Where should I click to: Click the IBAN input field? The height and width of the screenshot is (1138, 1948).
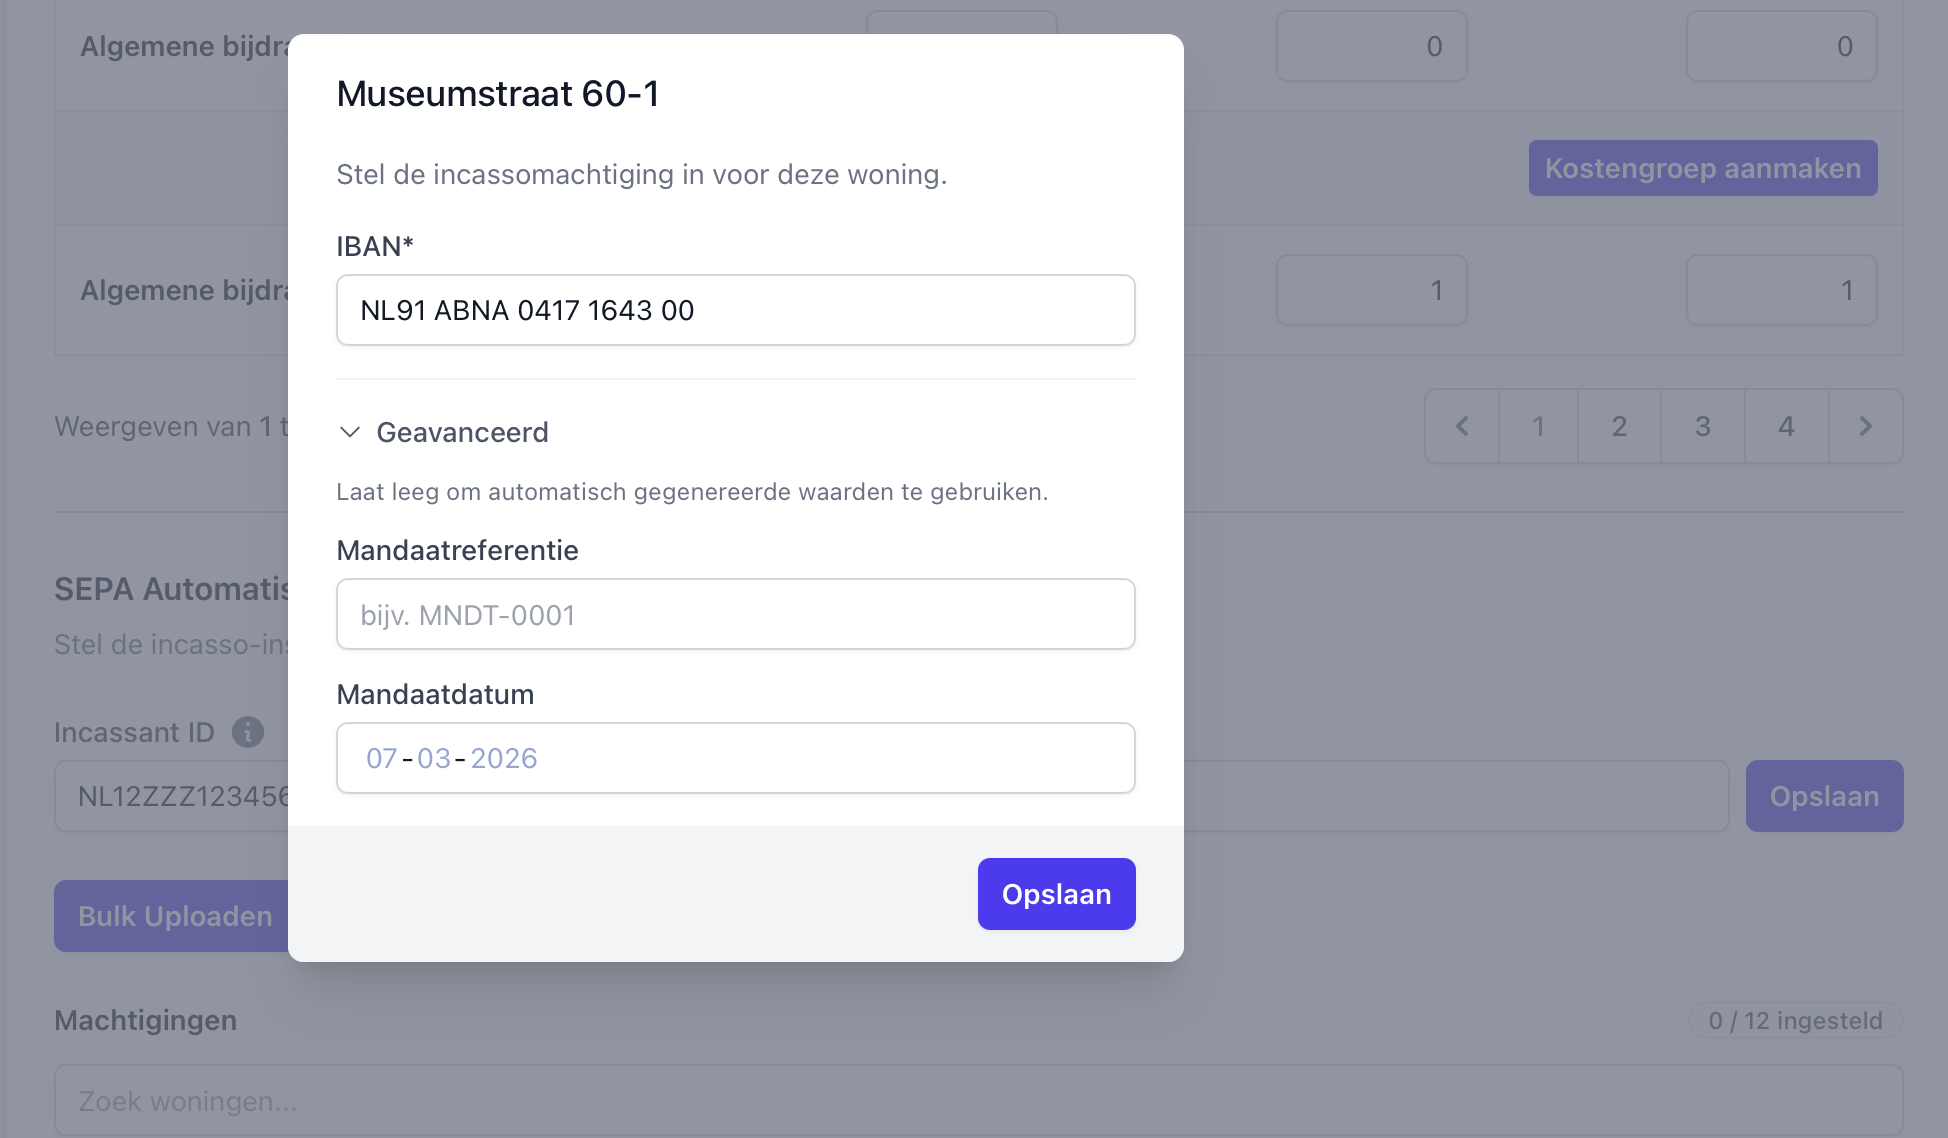pos(735,310)
